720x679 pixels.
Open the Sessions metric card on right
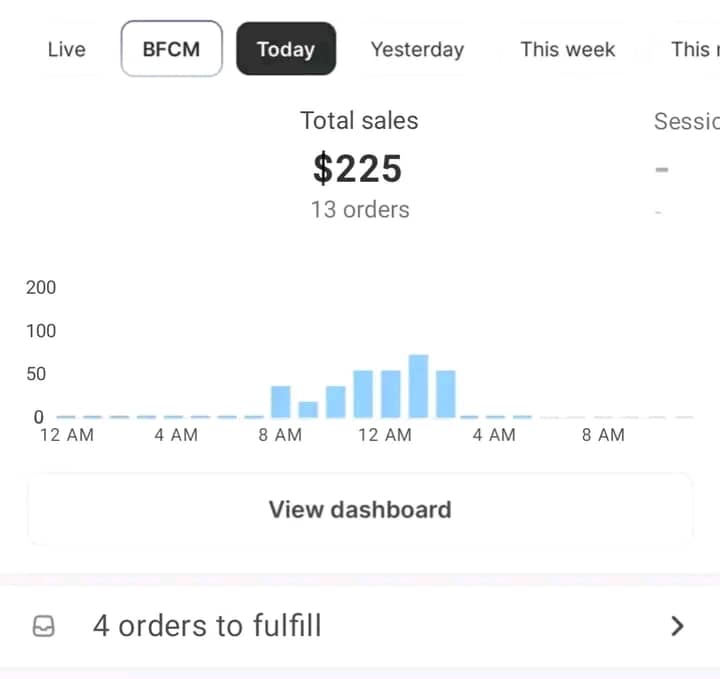point(686,165)
